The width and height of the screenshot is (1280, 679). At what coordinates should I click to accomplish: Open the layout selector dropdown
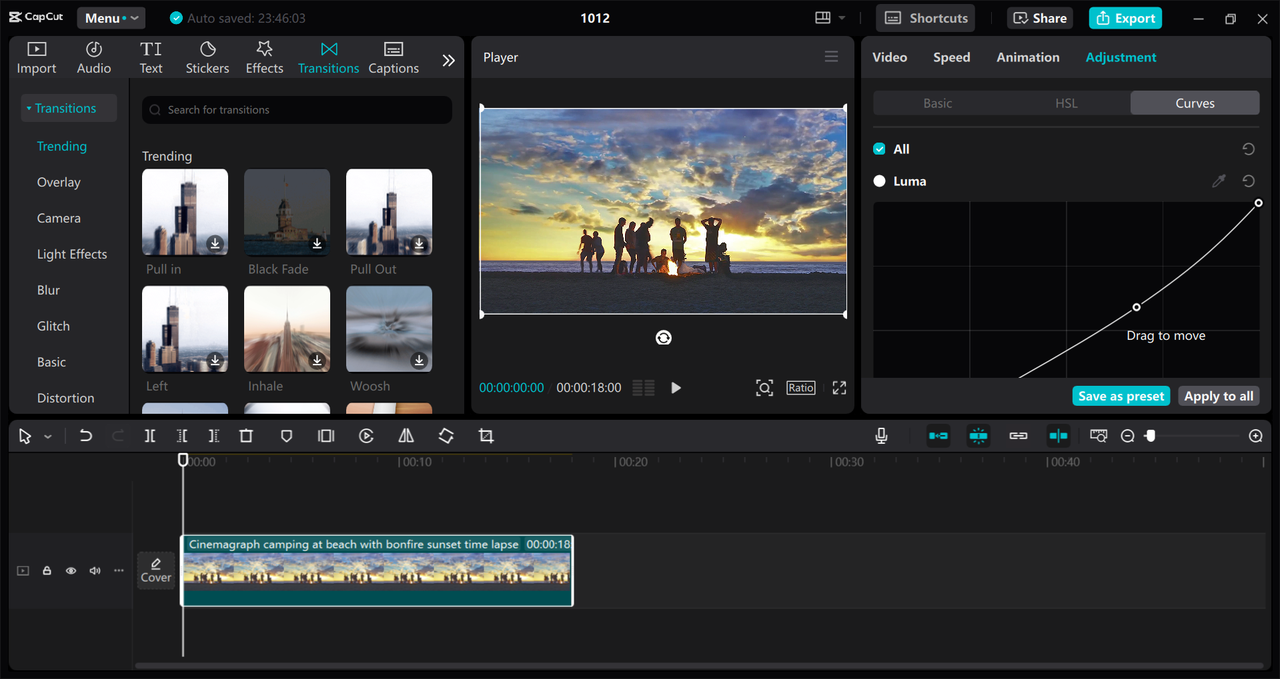point(830,18)
